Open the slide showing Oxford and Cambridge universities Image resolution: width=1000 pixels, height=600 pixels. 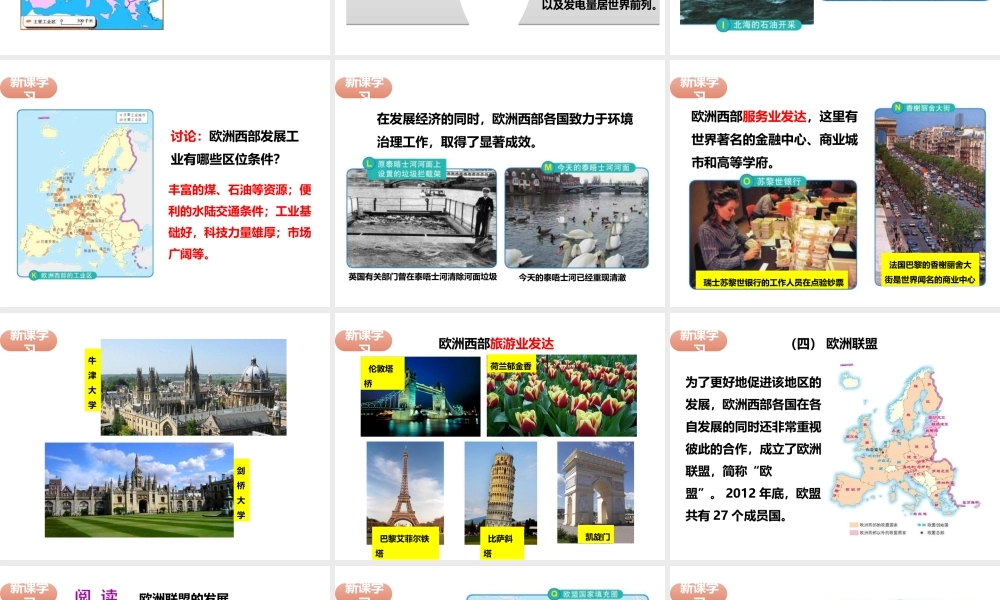click(x=165, y=436)
